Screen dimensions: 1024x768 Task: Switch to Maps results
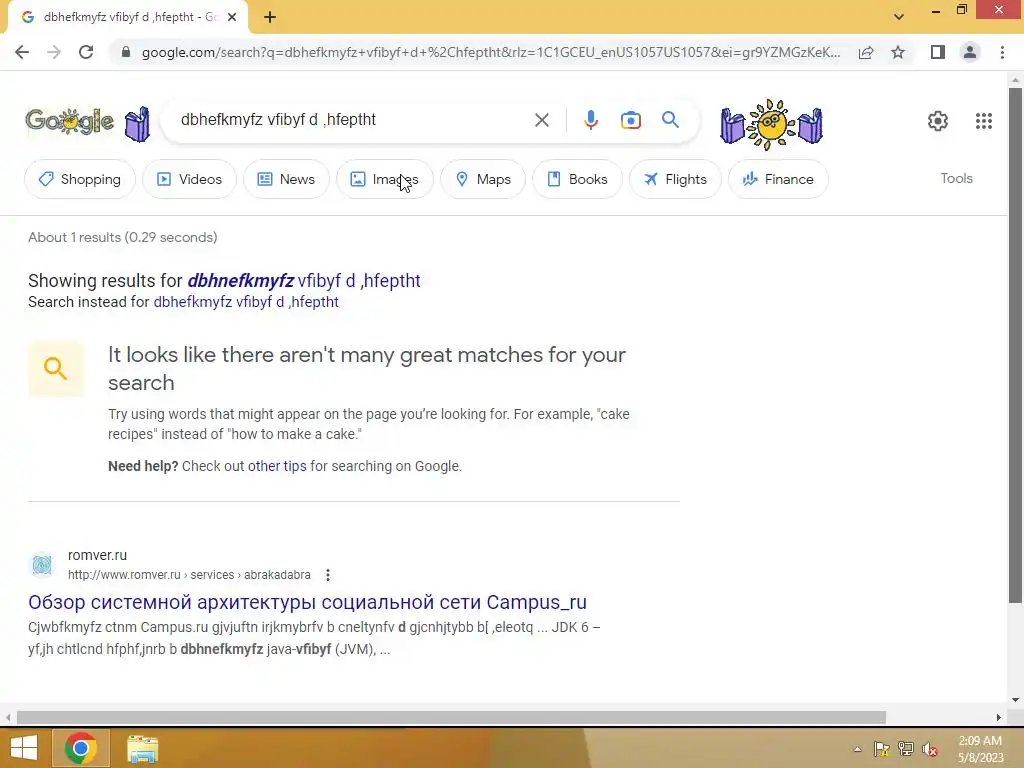tap(483, 179)
